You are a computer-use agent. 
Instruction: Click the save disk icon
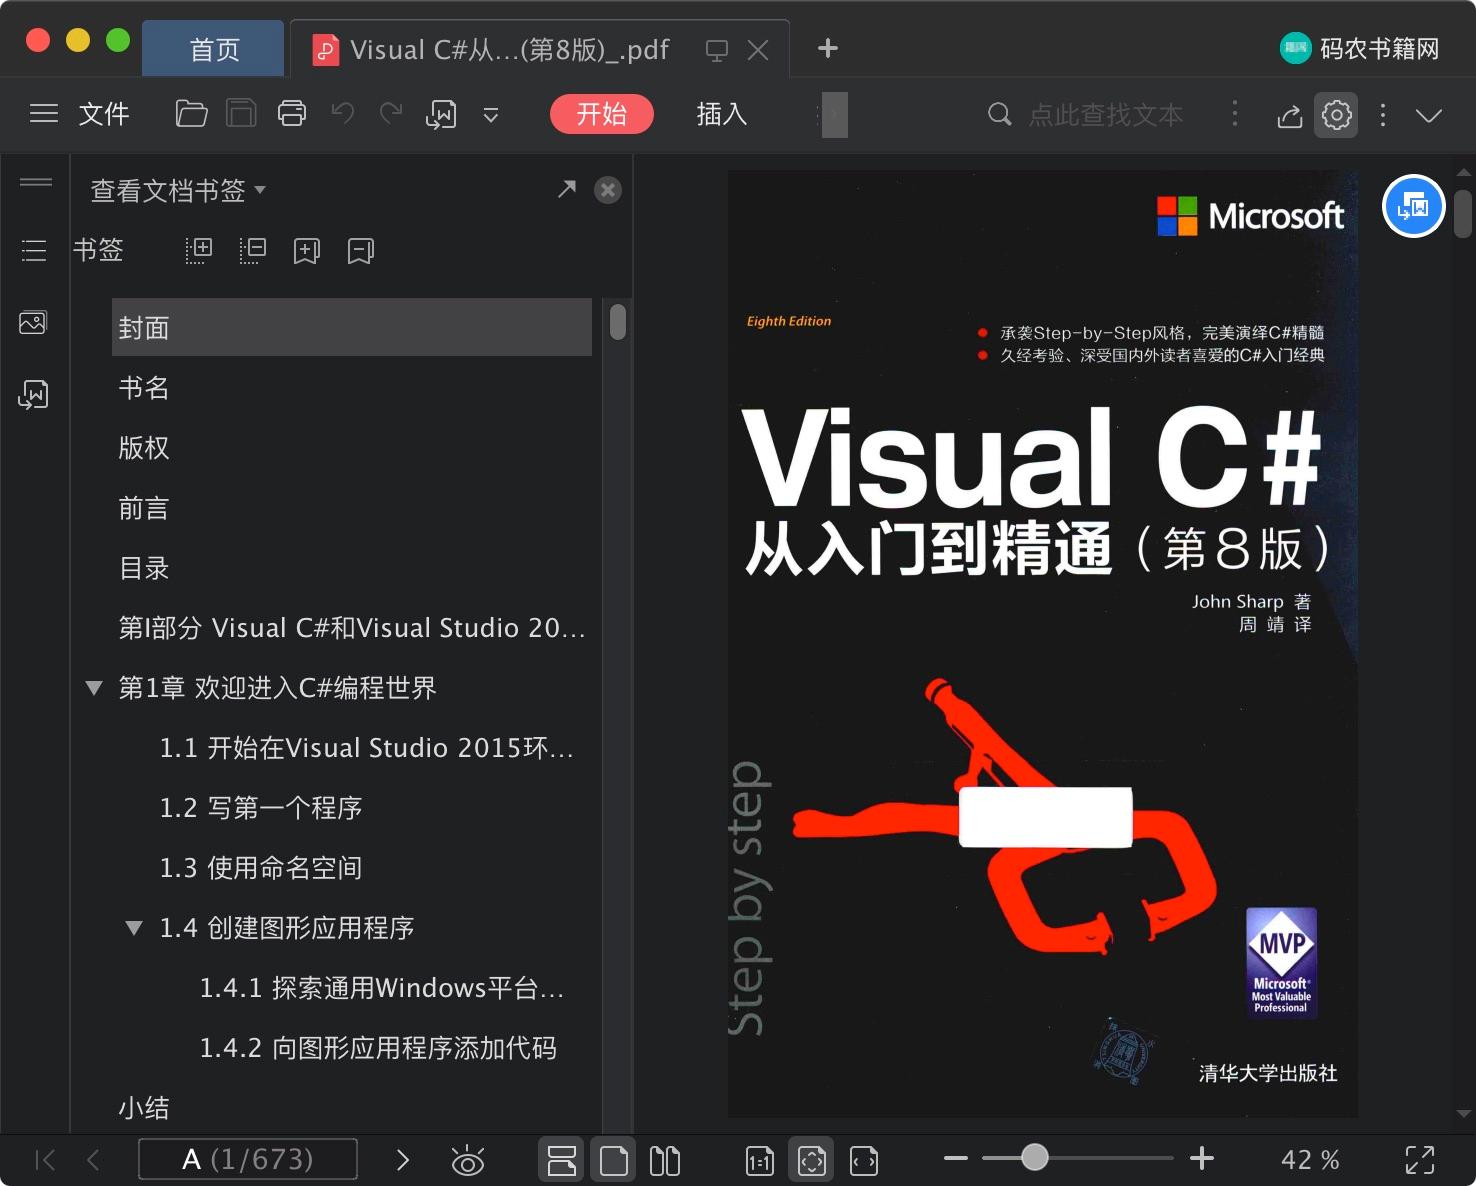(x=241, y=114)
